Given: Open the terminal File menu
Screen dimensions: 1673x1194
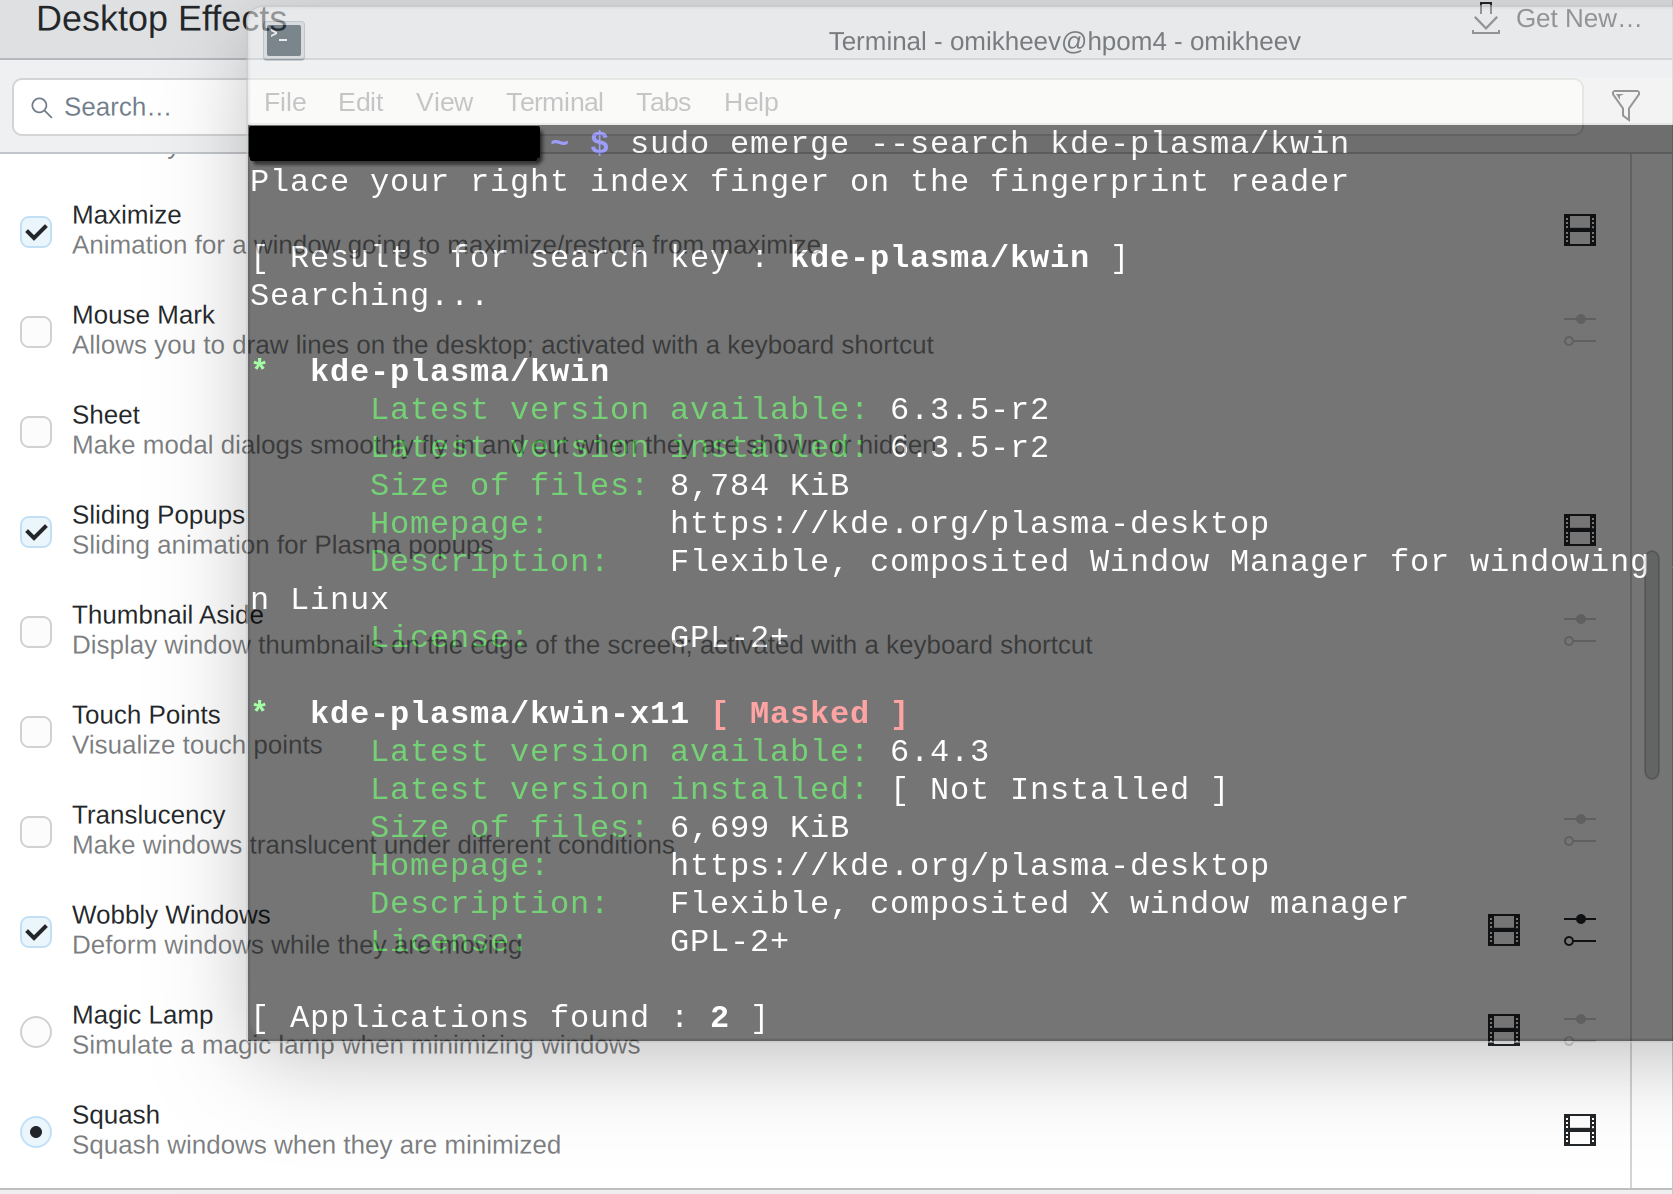Looking at the screenshot, I should coord(285,102).
